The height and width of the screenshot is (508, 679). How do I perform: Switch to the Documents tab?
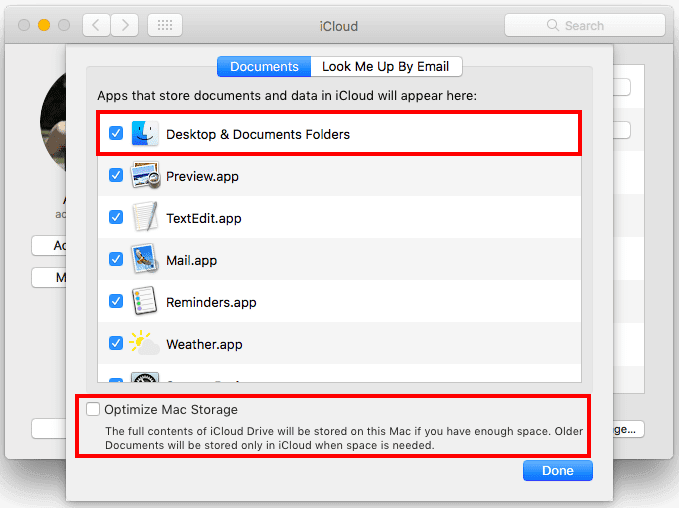tap(264, 67)
